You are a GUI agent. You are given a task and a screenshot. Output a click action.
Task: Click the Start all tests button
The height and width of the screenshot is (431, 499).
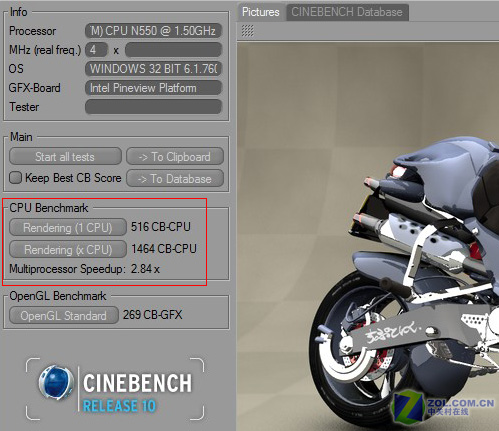[65, 156]
